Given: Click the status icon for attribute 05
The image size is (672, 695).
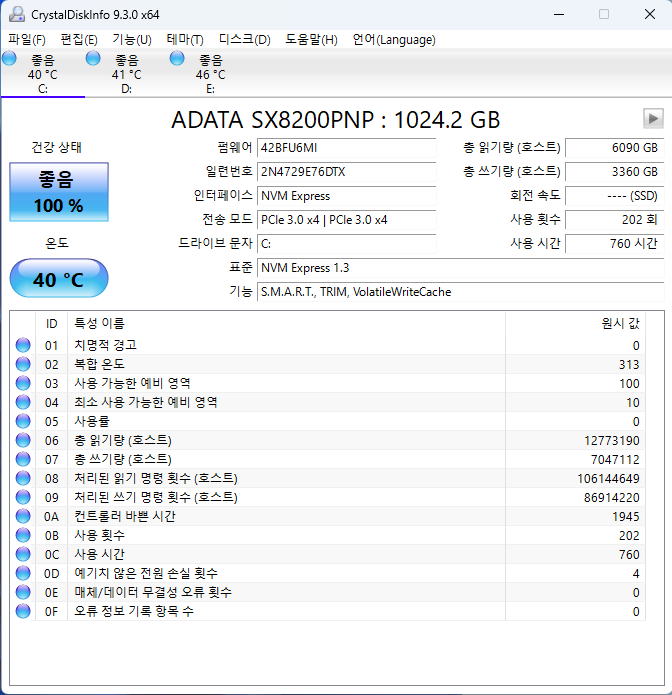Looking at the screenshot, I should coord(23,421).
